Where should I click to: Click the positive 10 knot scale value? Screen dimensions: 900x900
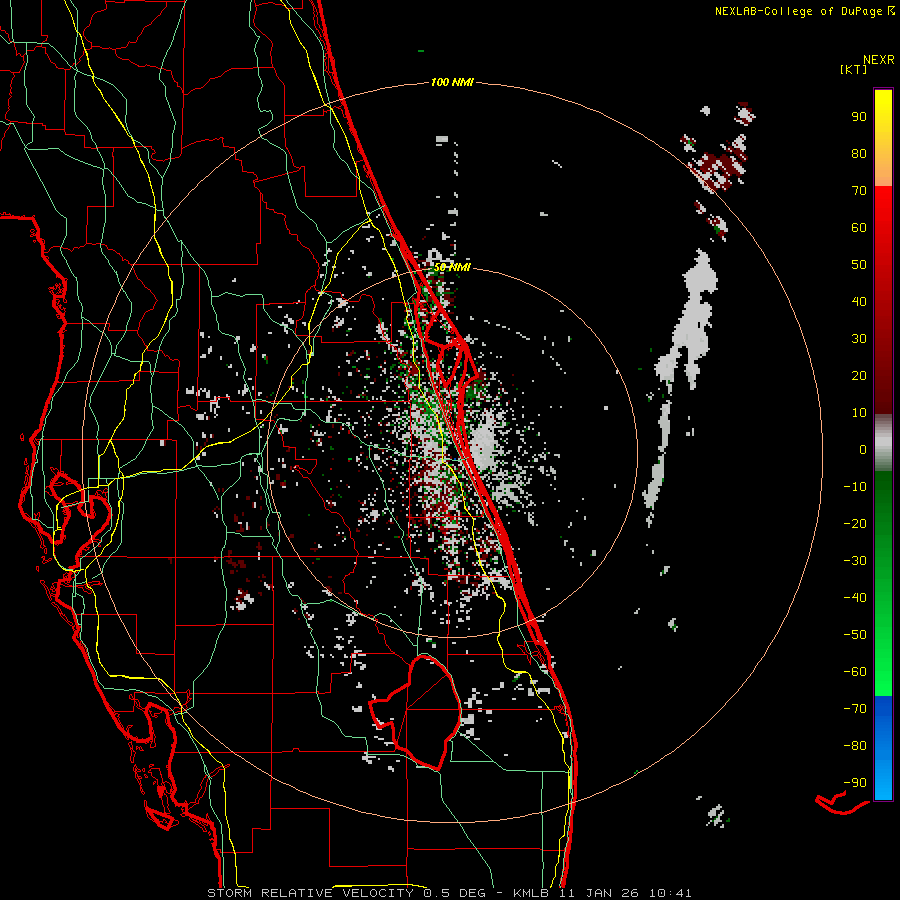[859, 413]
